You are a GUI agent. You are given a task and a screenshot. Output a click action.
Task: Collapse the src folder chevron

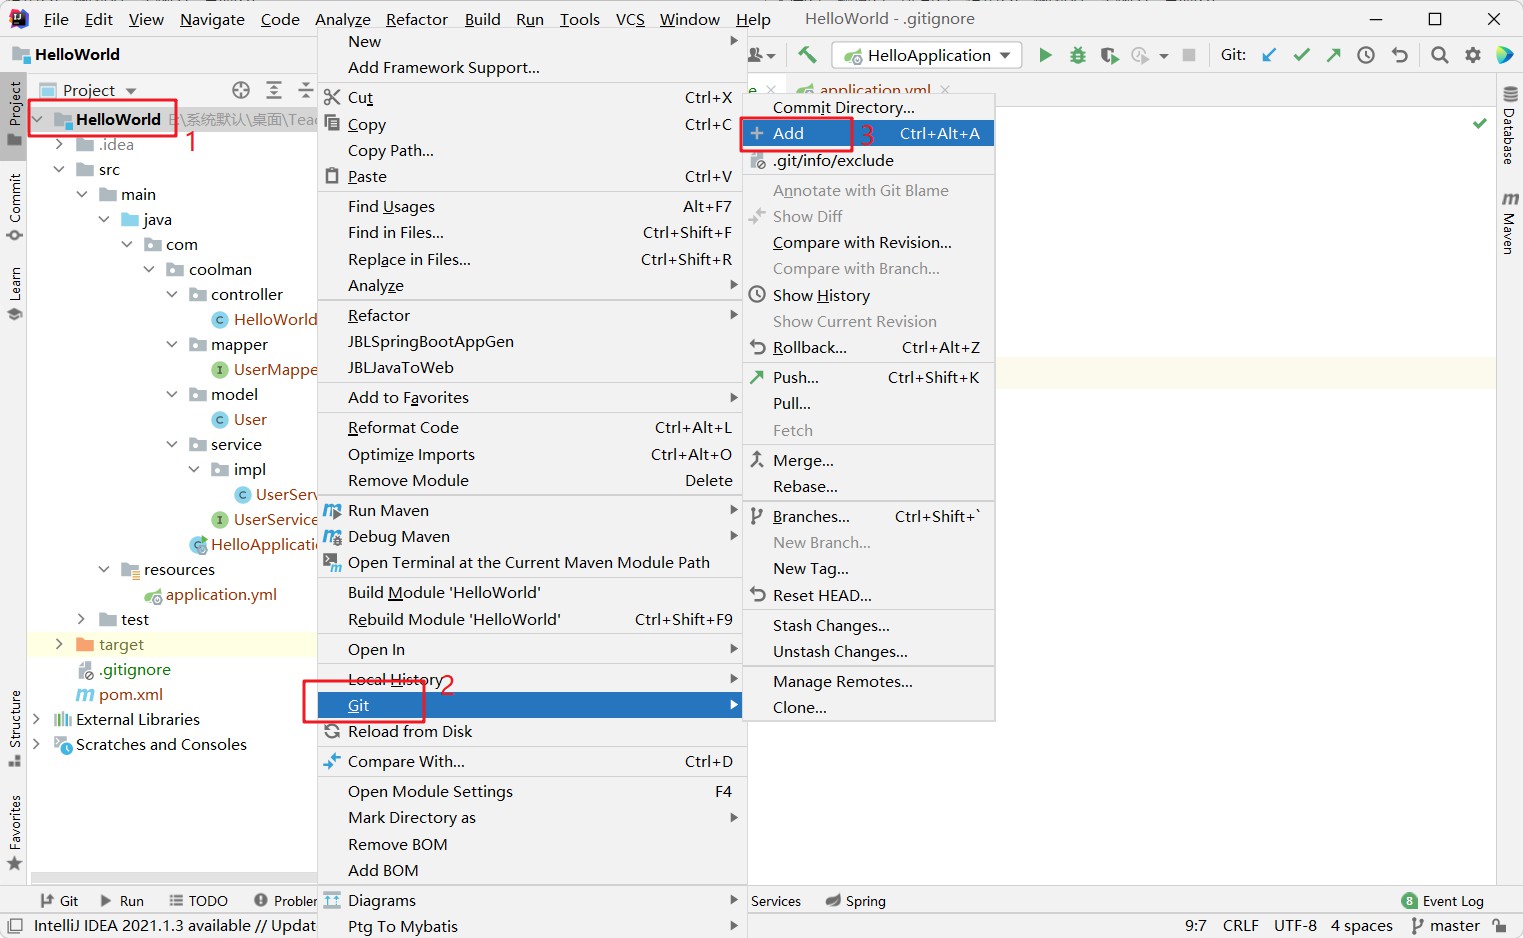[59, 169]
